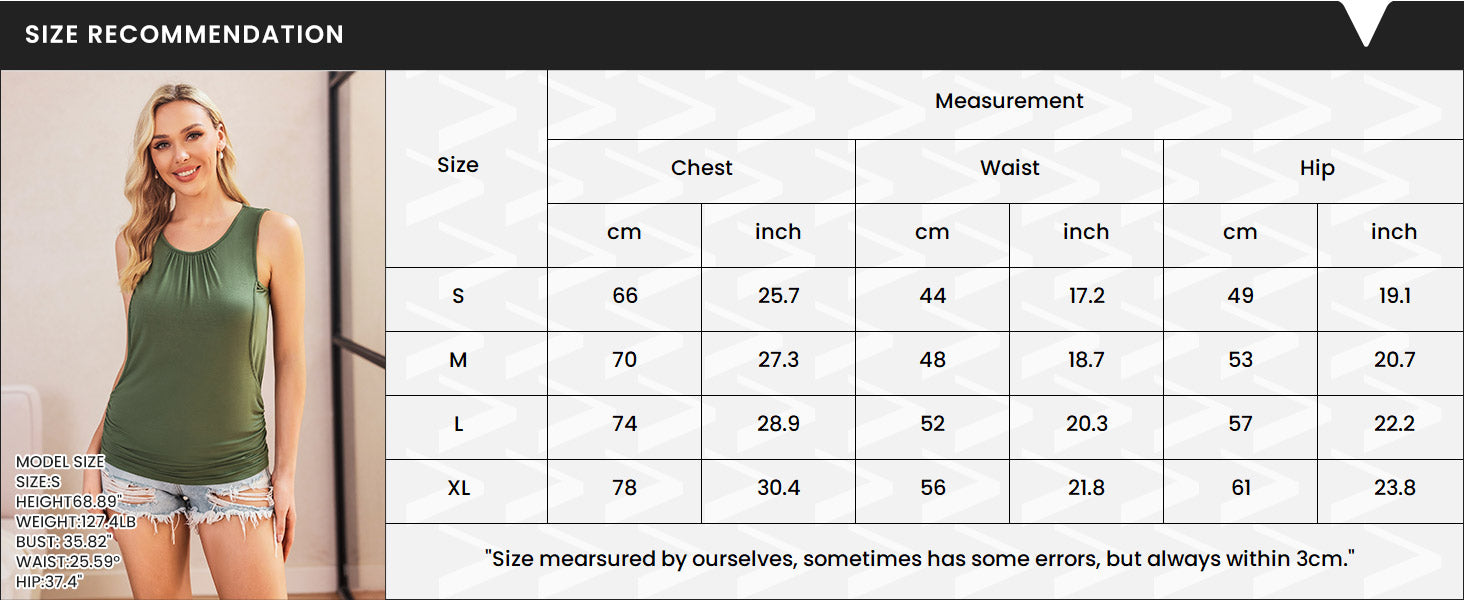Select the 18.7 waist inch value
1464x600 pixels.
pos(1086,360)
